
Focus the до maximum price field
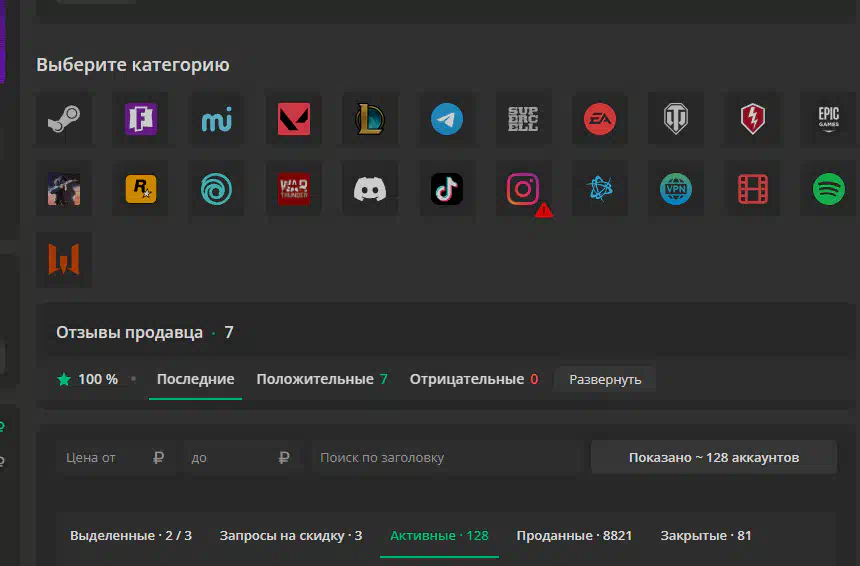point(242,457)
